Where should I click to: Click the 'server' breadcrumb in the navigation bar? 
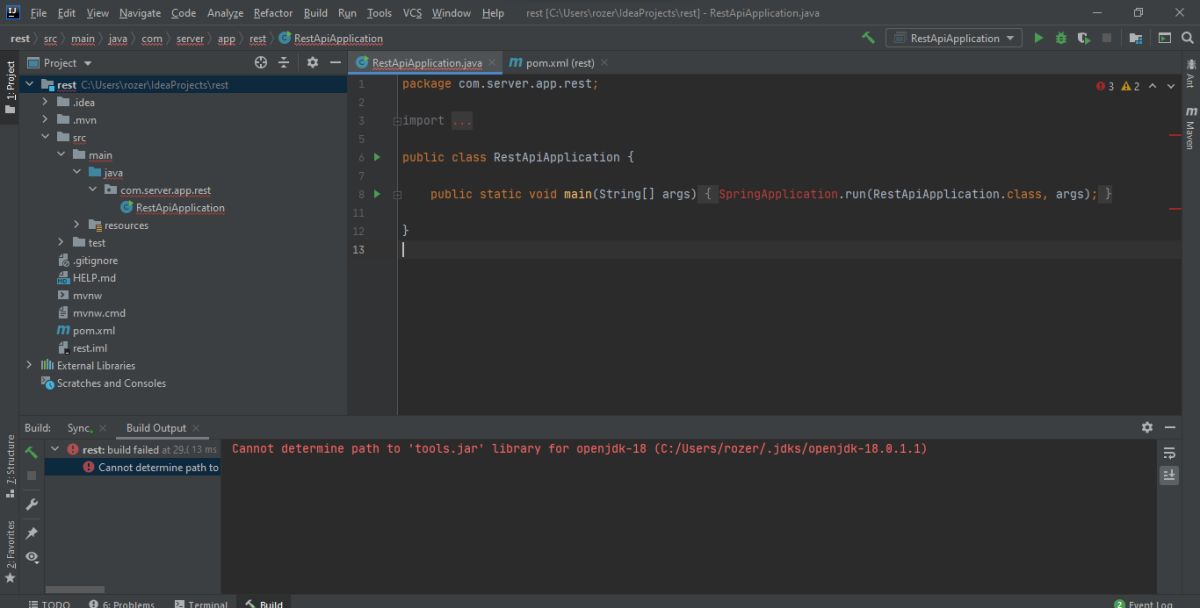point(190,39)
